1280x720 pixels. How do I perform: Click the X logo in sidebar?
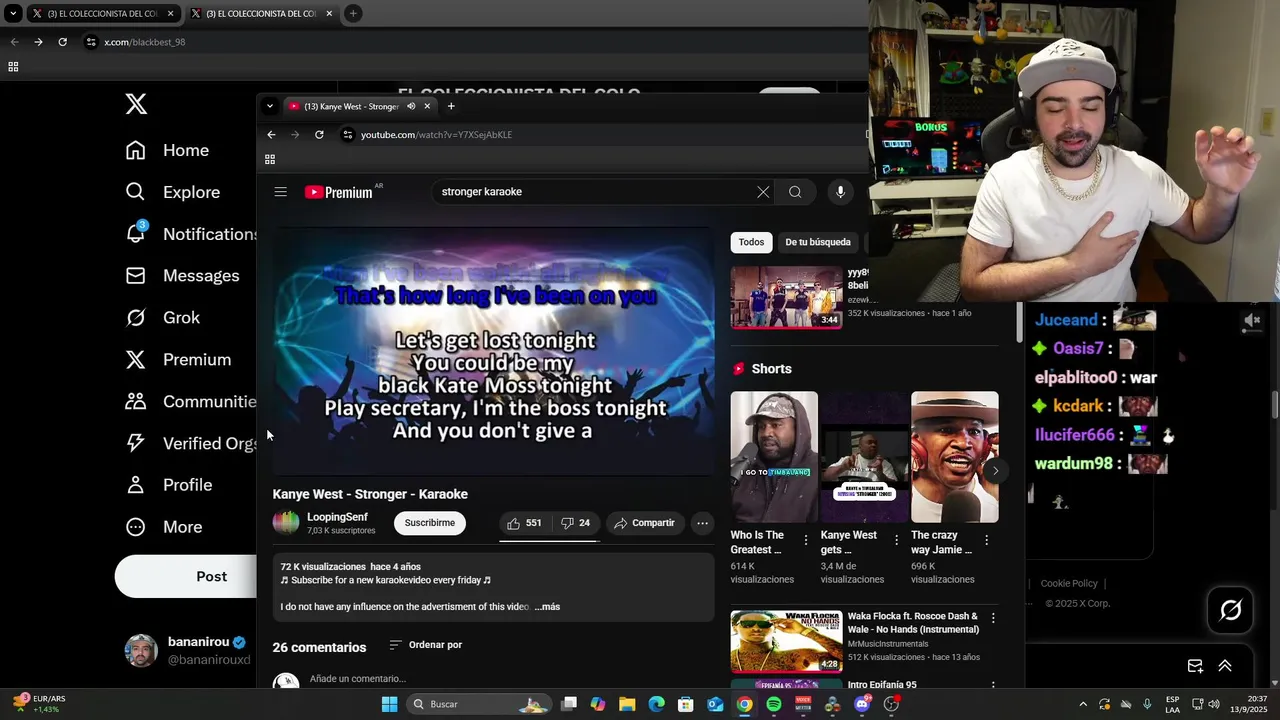tap(136, 104)
